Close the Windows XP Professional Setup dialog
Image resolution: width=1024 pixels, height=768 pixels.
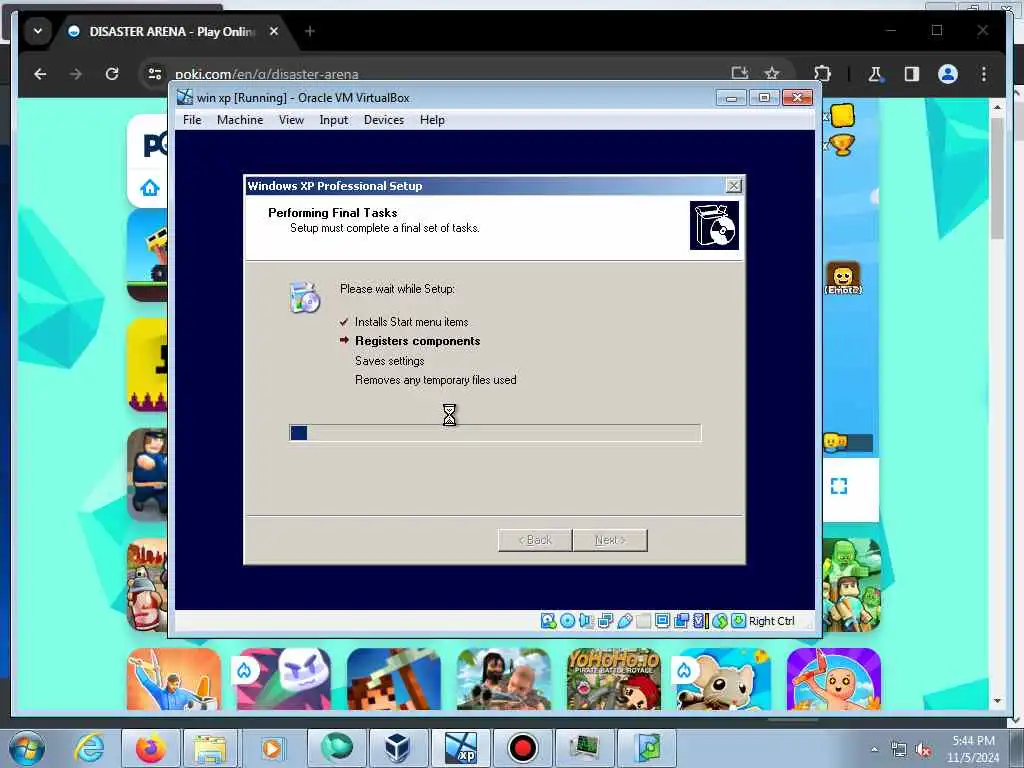click(x=733, y=186)
